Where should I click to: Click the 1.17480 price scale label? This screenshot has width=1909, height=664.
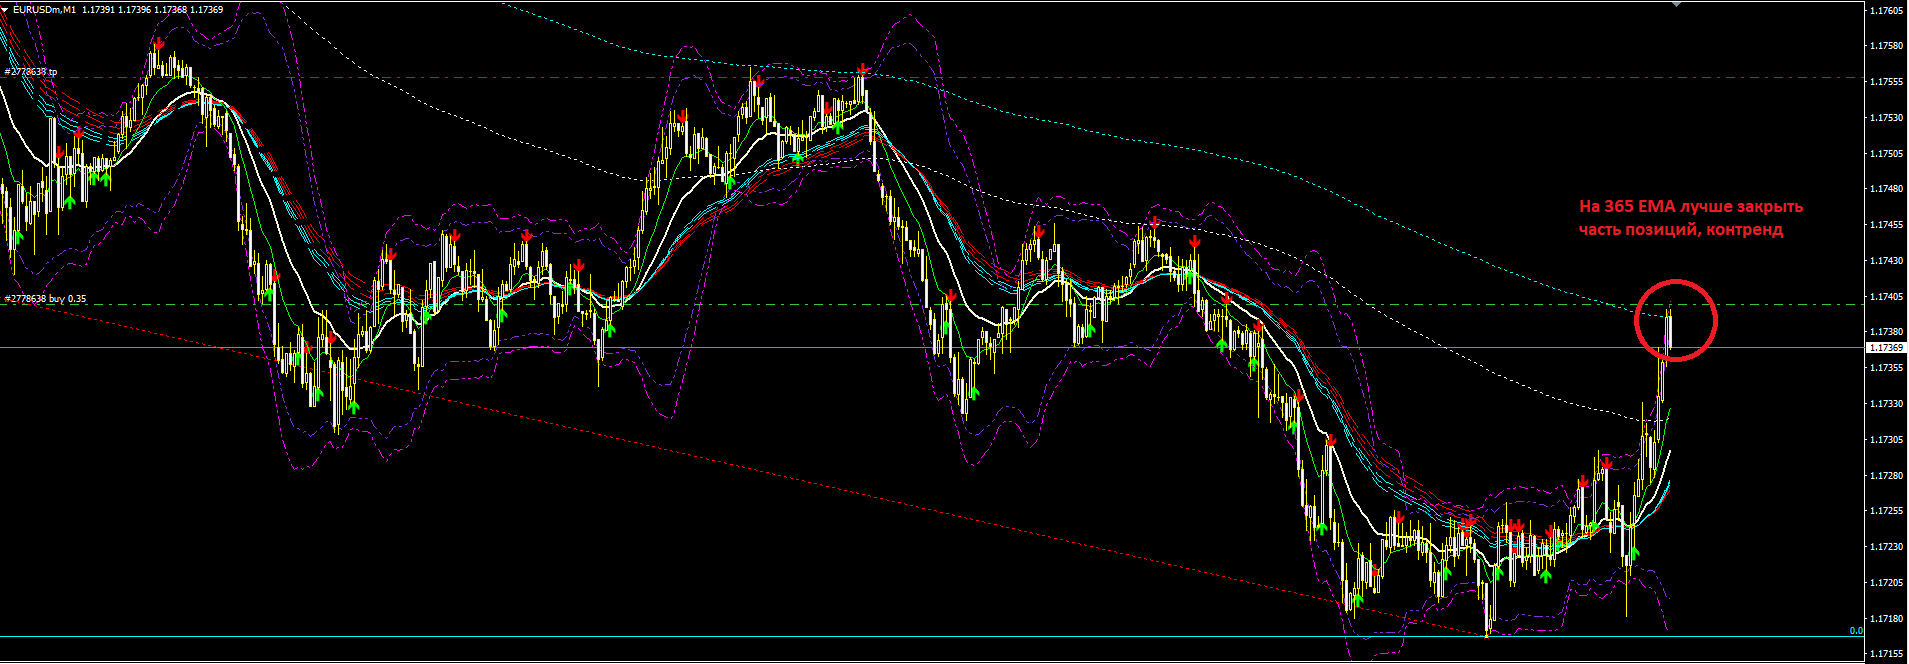point(1886,189)
